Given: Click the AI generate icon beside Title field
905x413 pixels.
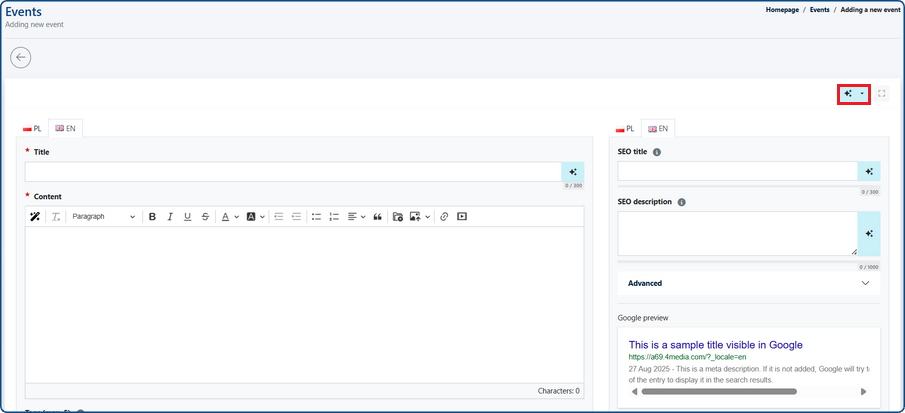Looking at the screenshot, I should click(573, 172).
